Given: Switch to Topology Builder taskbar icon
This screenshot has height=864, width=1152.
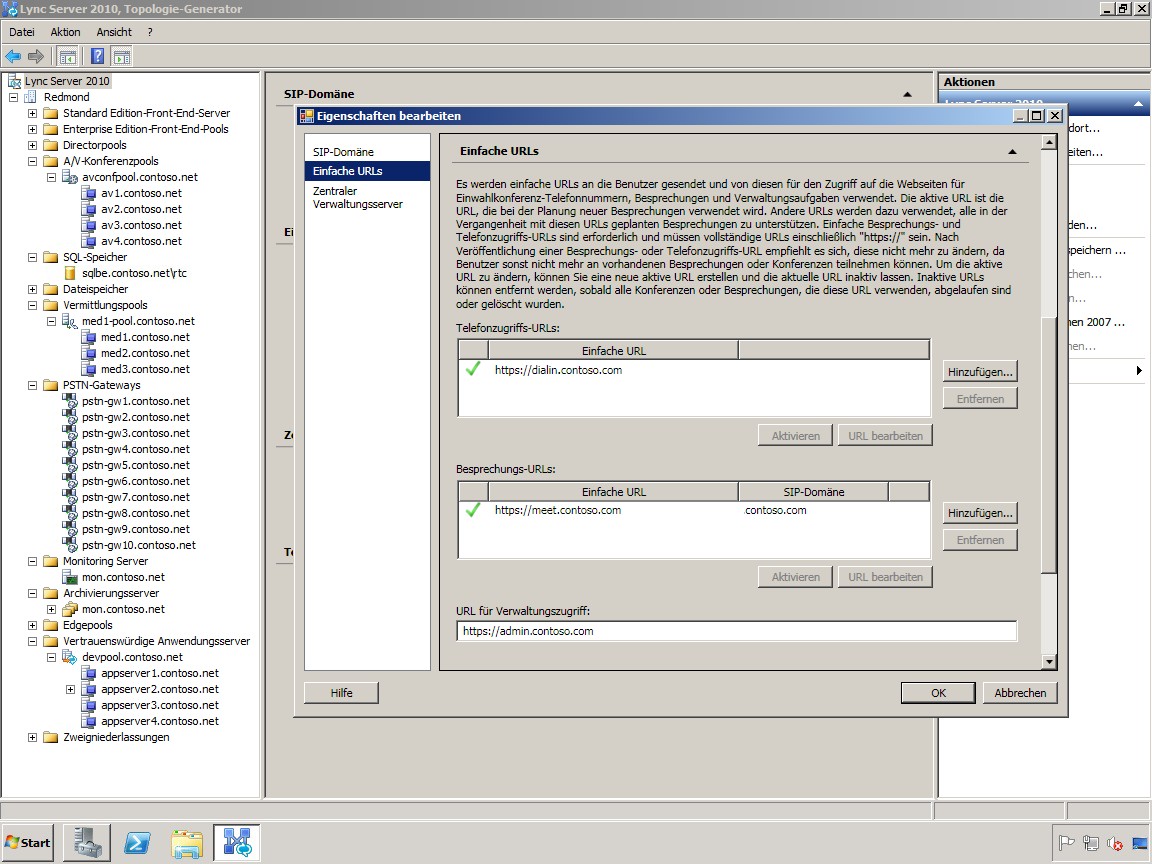Looking at the screenshot, I should tap(237, 842).
